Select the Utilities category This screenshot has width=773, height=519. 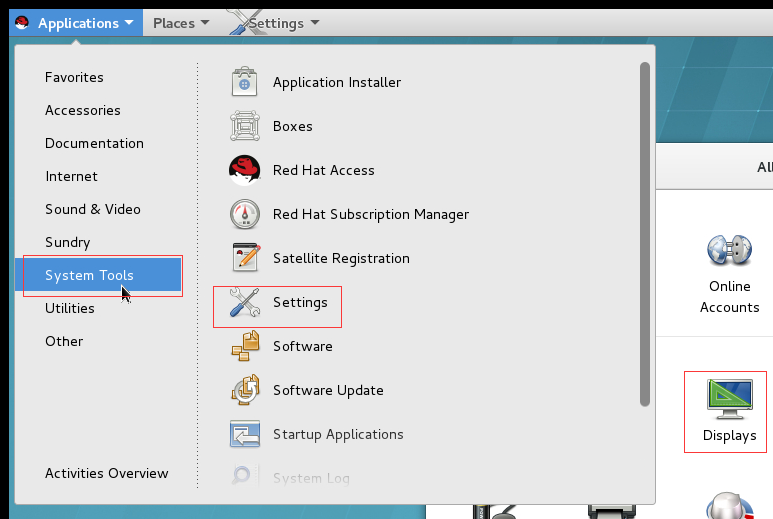70,309
